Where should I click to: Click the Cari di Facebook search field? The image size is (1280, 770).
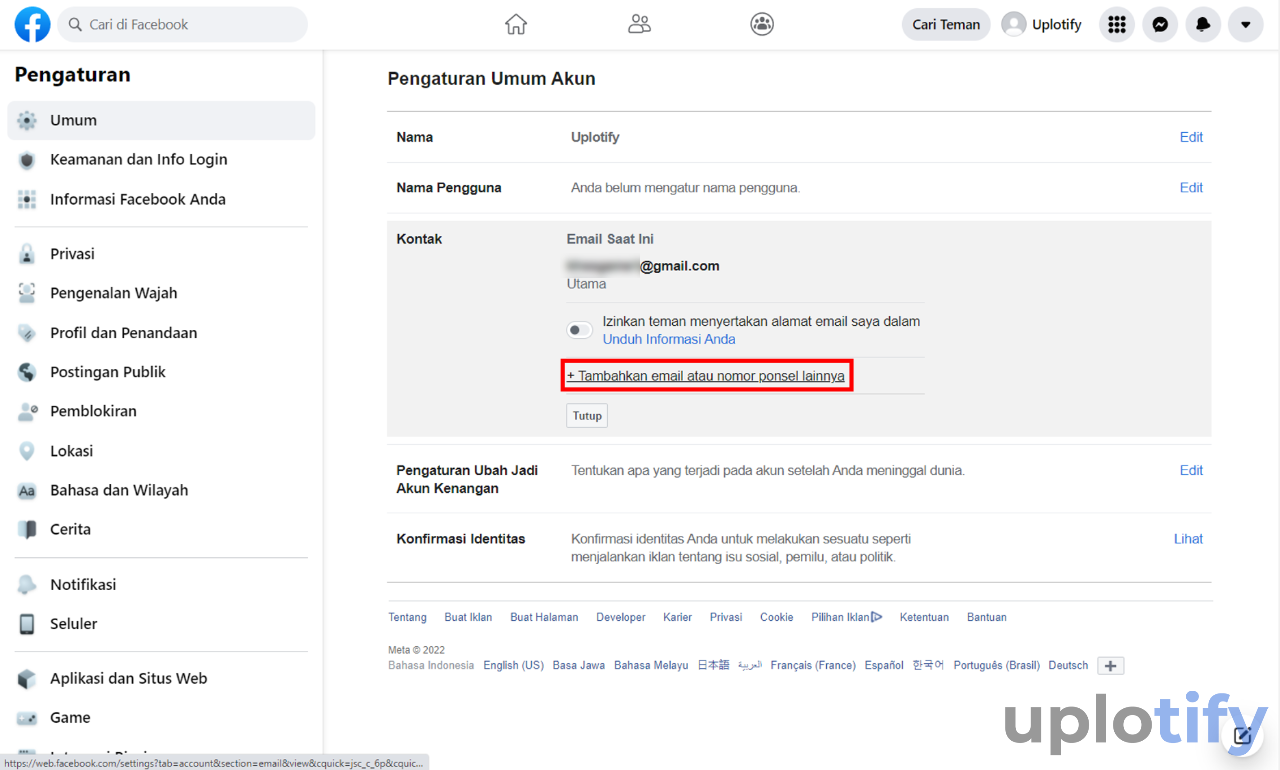click(182, 24)
